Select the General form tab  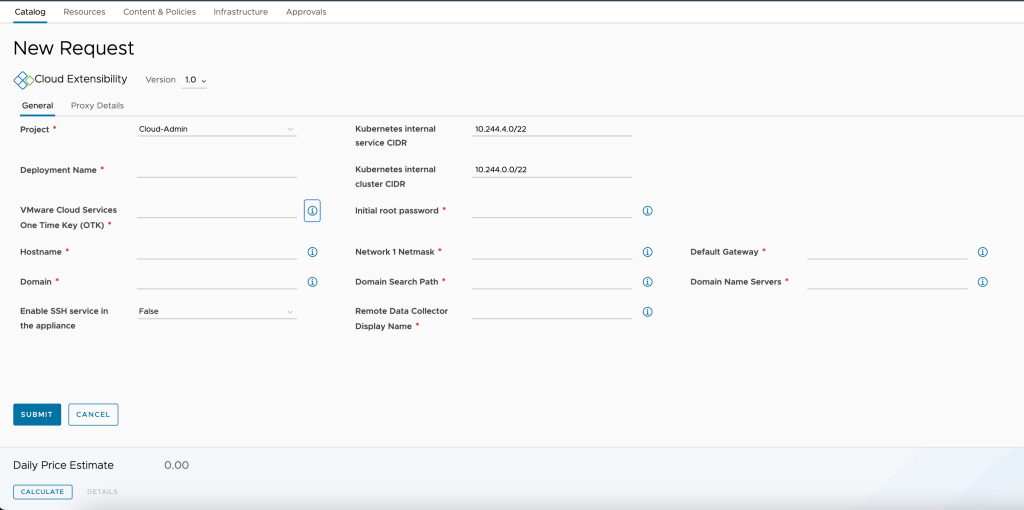point(38,106)
